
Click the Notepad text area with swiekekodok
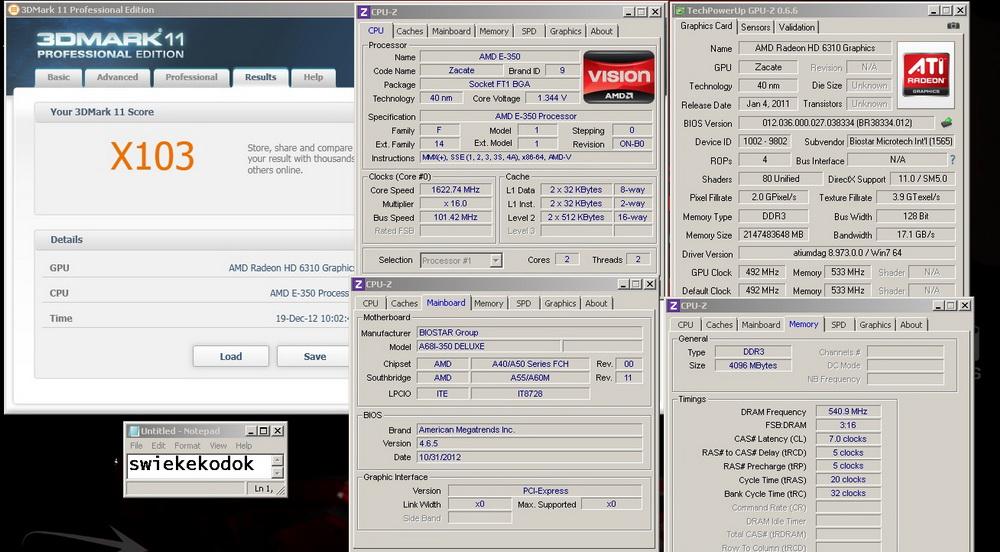199,466
